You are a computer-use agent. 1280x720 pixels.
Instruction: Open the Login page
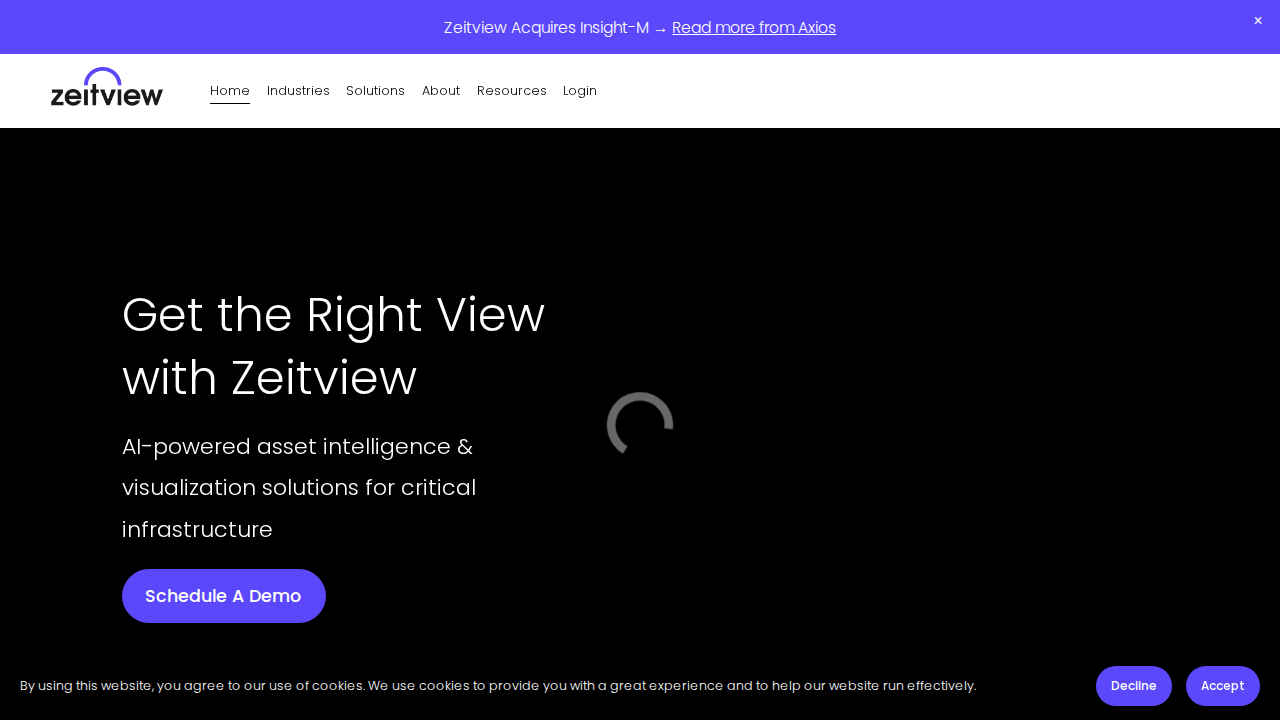[x=580, y=91]
